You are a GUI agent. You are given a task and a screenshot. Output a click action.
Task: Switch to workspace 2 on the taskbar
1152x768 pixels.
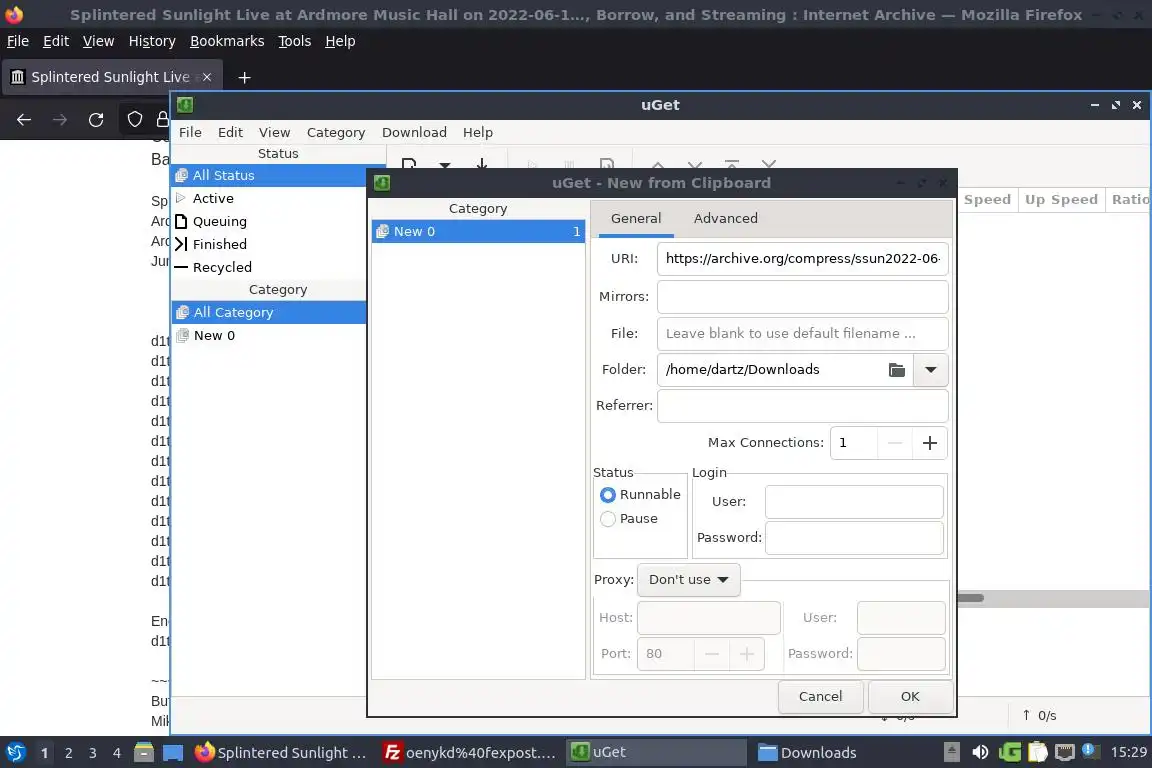[68, 753]
